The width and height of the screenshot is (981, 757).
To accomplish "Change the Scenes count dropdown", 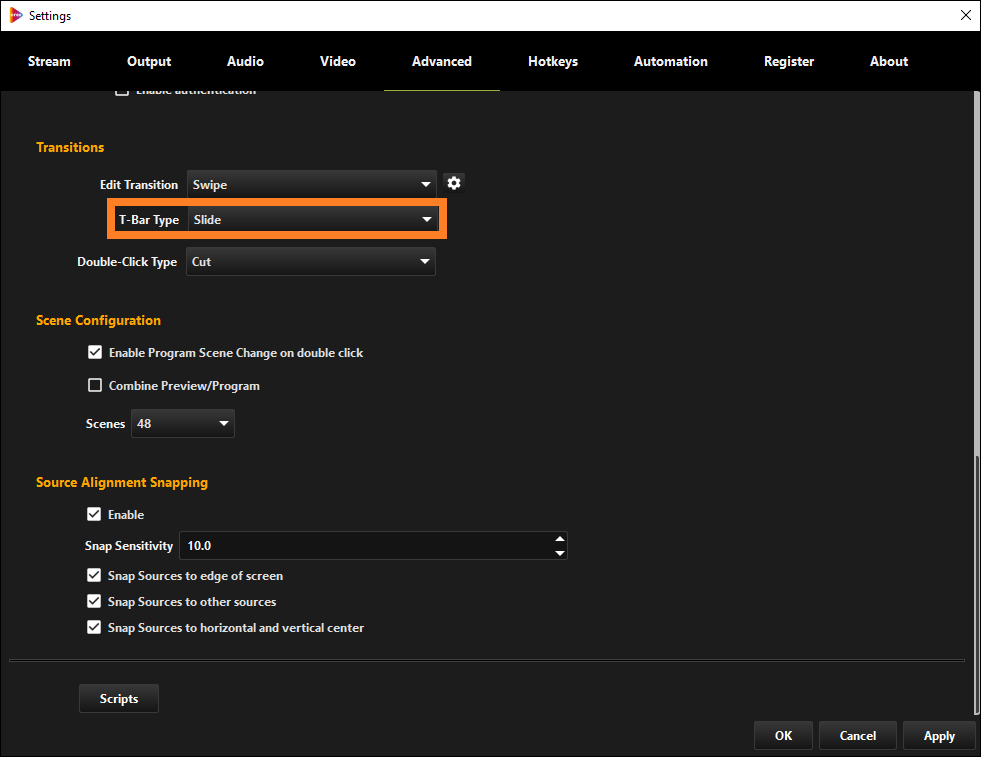I will tap(182, 424).
